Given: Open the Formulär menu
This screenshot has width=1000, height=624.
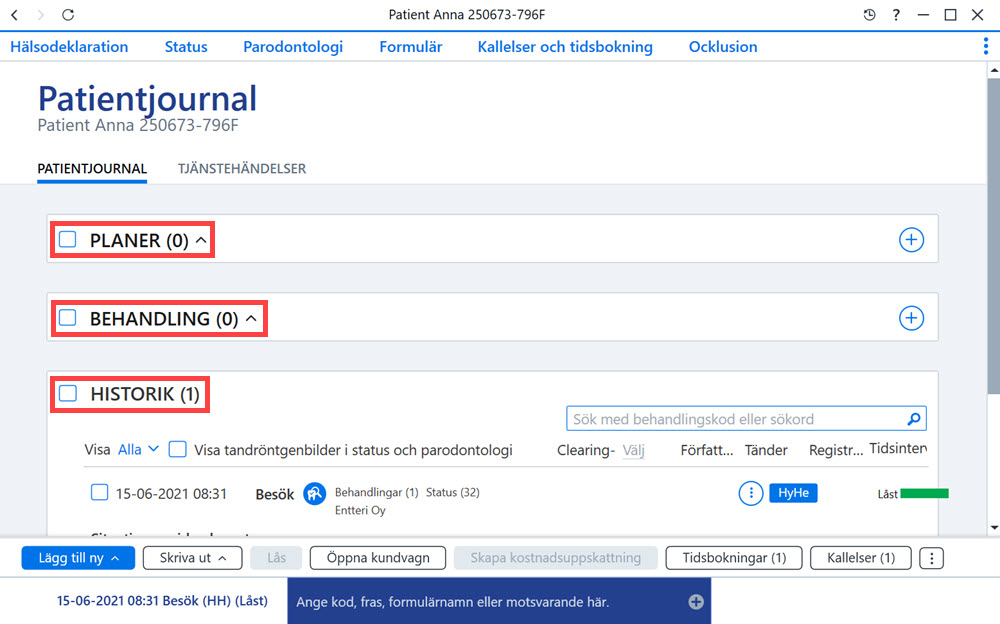Looking at the screenshot, I should [x=410, y=47].
